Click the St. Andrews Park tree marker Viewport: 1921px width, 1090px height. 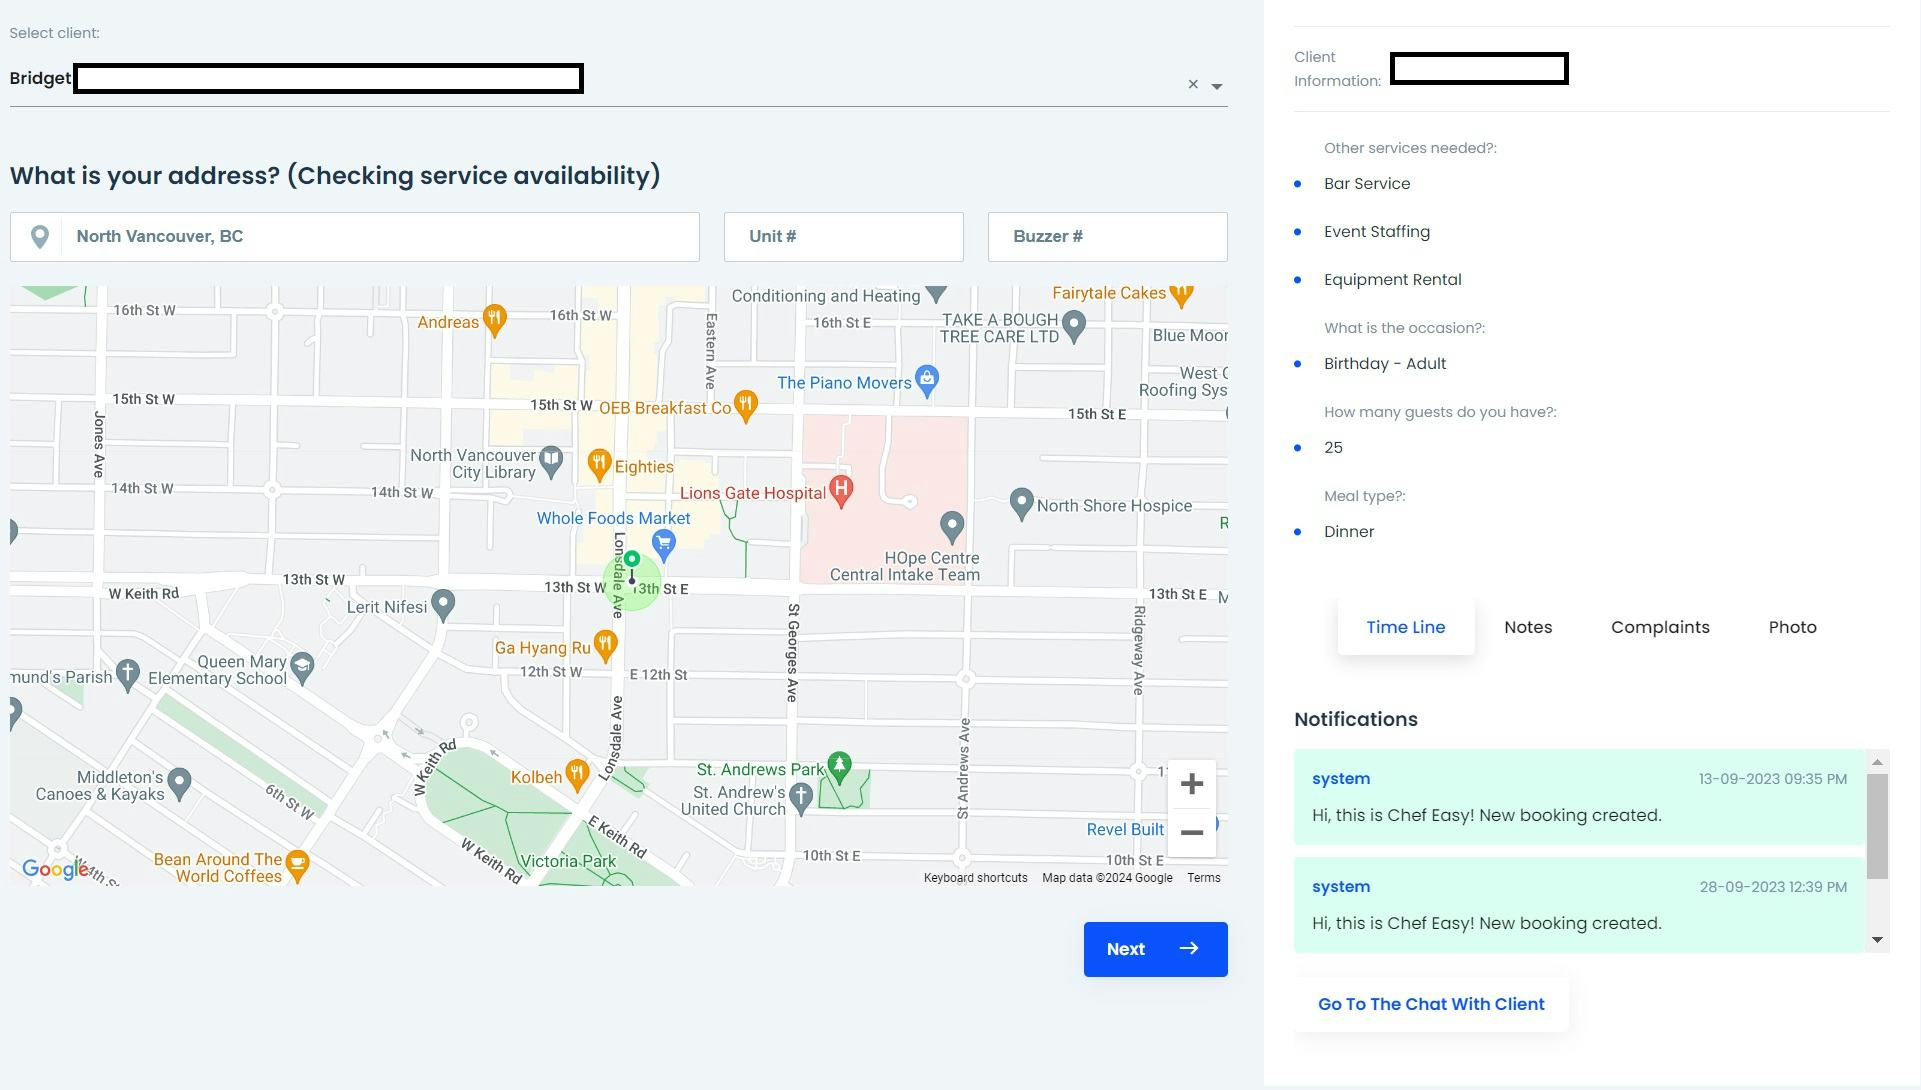tap(839, 766)
